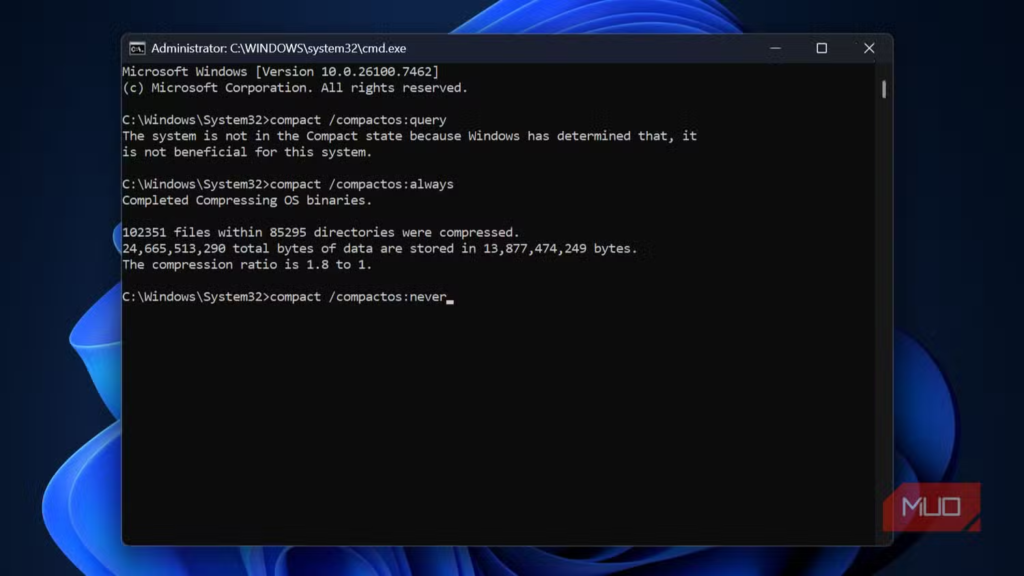
Task: Click the vertical scrollbar thumb
Action: pos(884,90)
